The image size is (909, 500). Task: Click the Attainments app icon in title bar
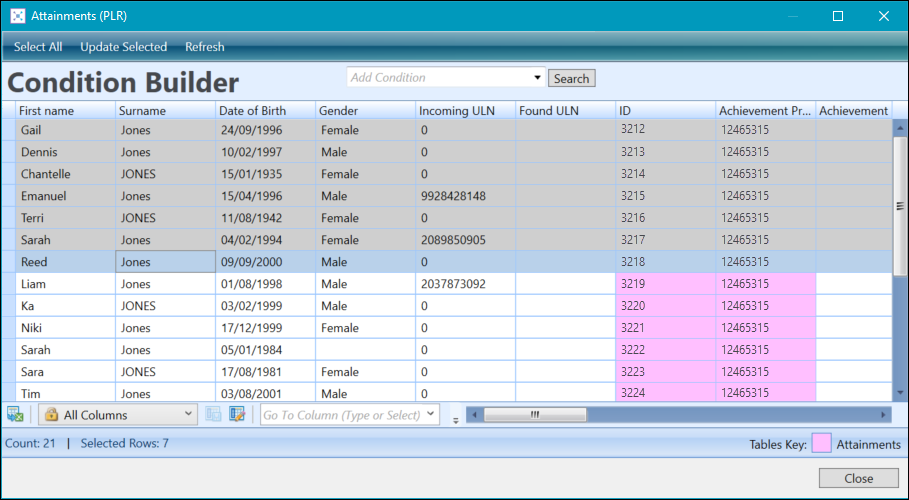[17, 16]
